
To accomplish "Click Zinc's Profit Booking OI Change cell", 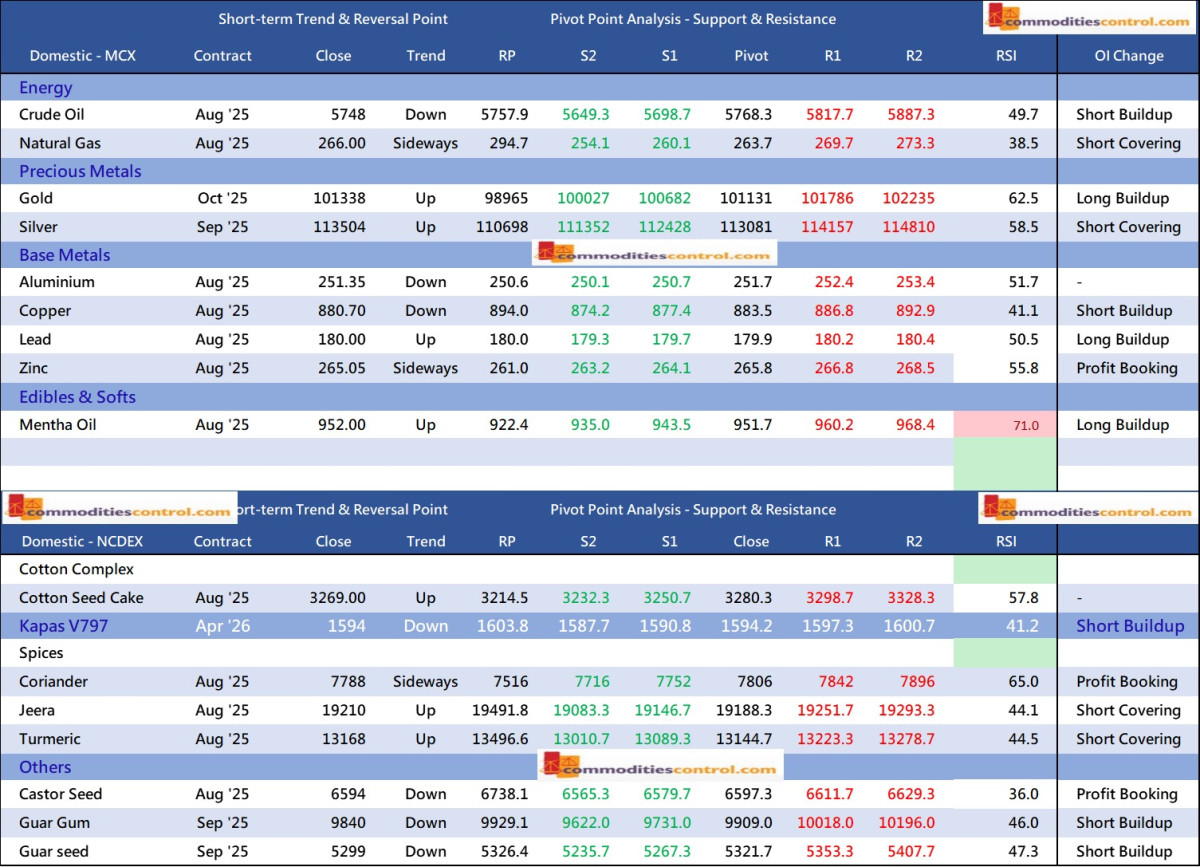I will tap(1127, 368).
